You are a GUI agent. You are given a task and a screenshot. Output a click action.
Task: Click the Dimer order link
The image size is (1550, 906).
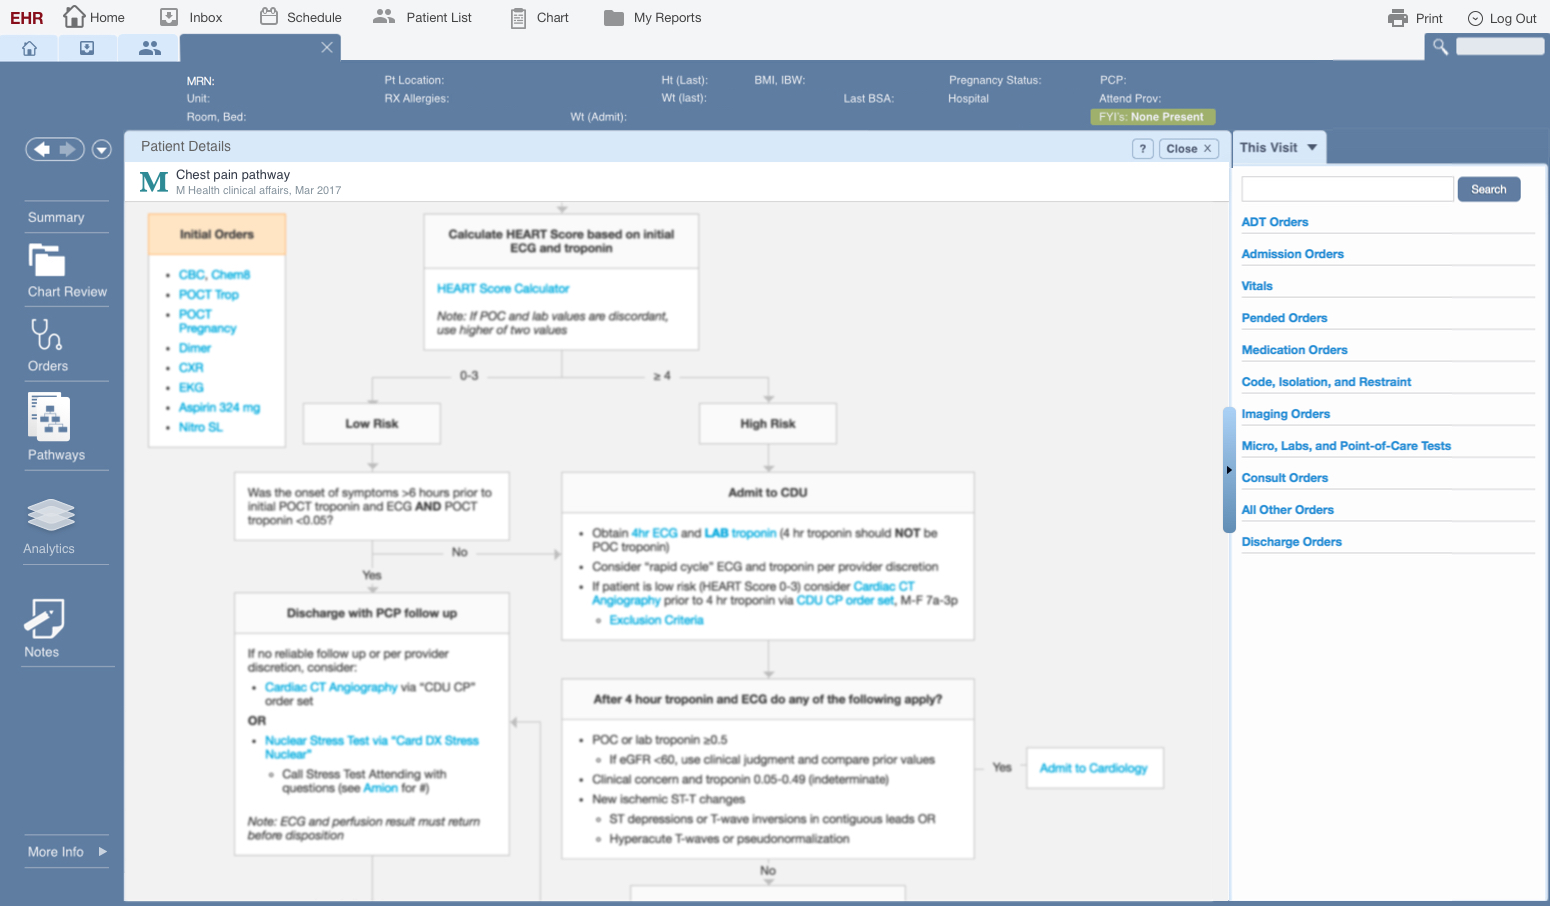pos(194,348)
